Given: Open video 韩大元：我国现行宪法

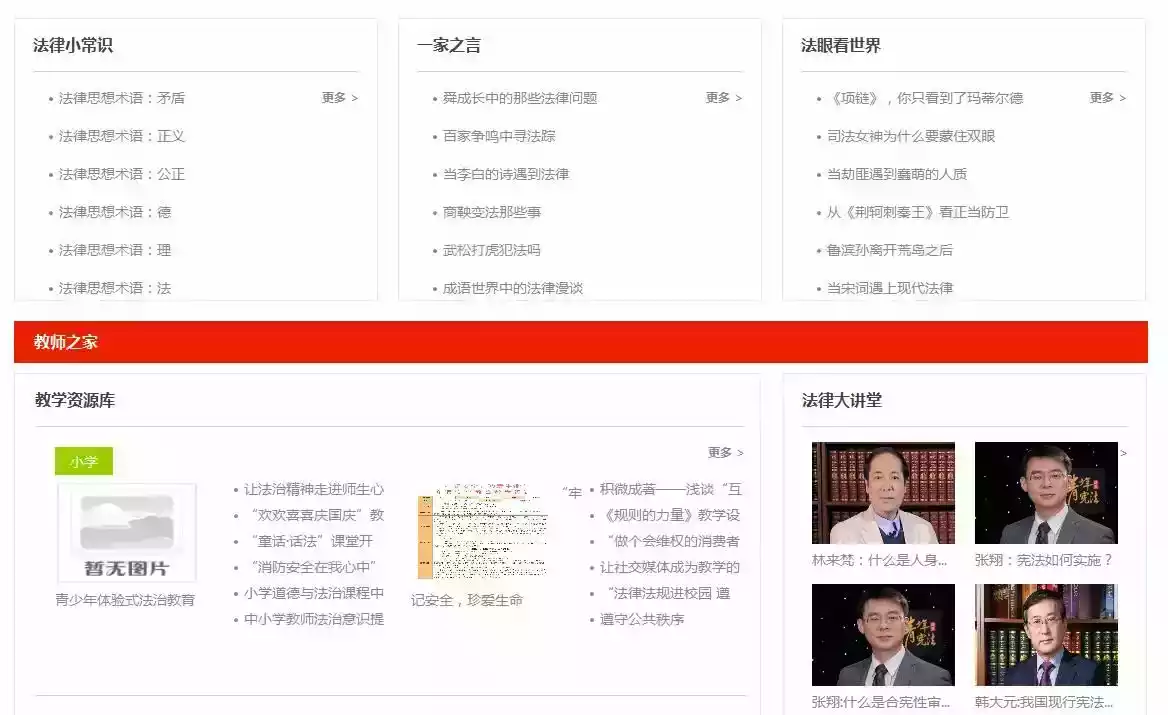Looking at the screenshot, I should tap(1045, 634).
